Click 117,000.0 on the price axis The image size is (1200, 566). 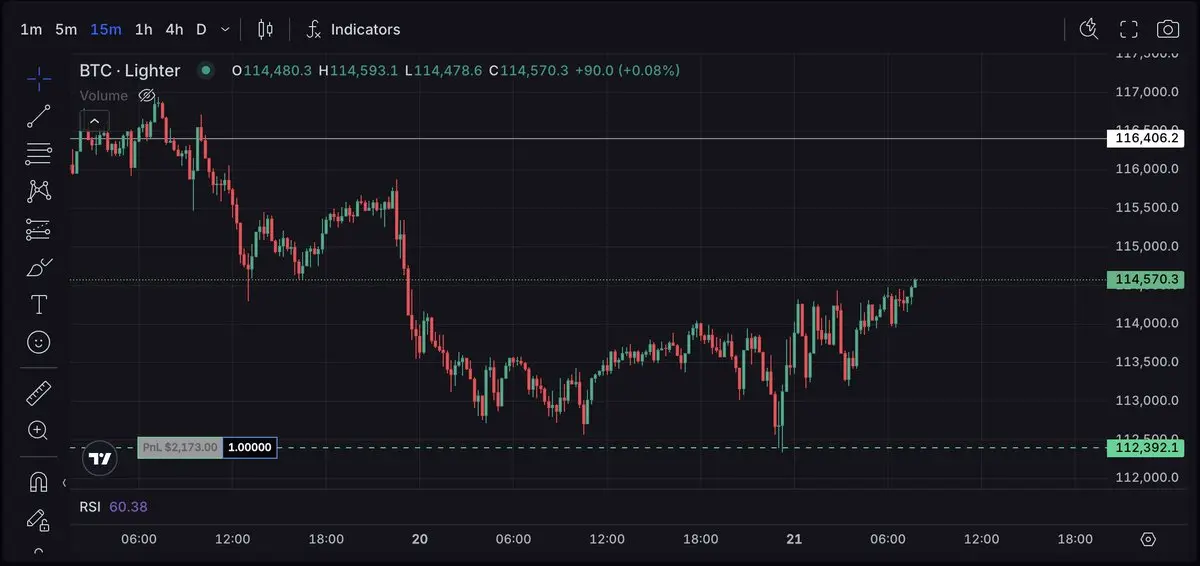[x=1147, y=91]
